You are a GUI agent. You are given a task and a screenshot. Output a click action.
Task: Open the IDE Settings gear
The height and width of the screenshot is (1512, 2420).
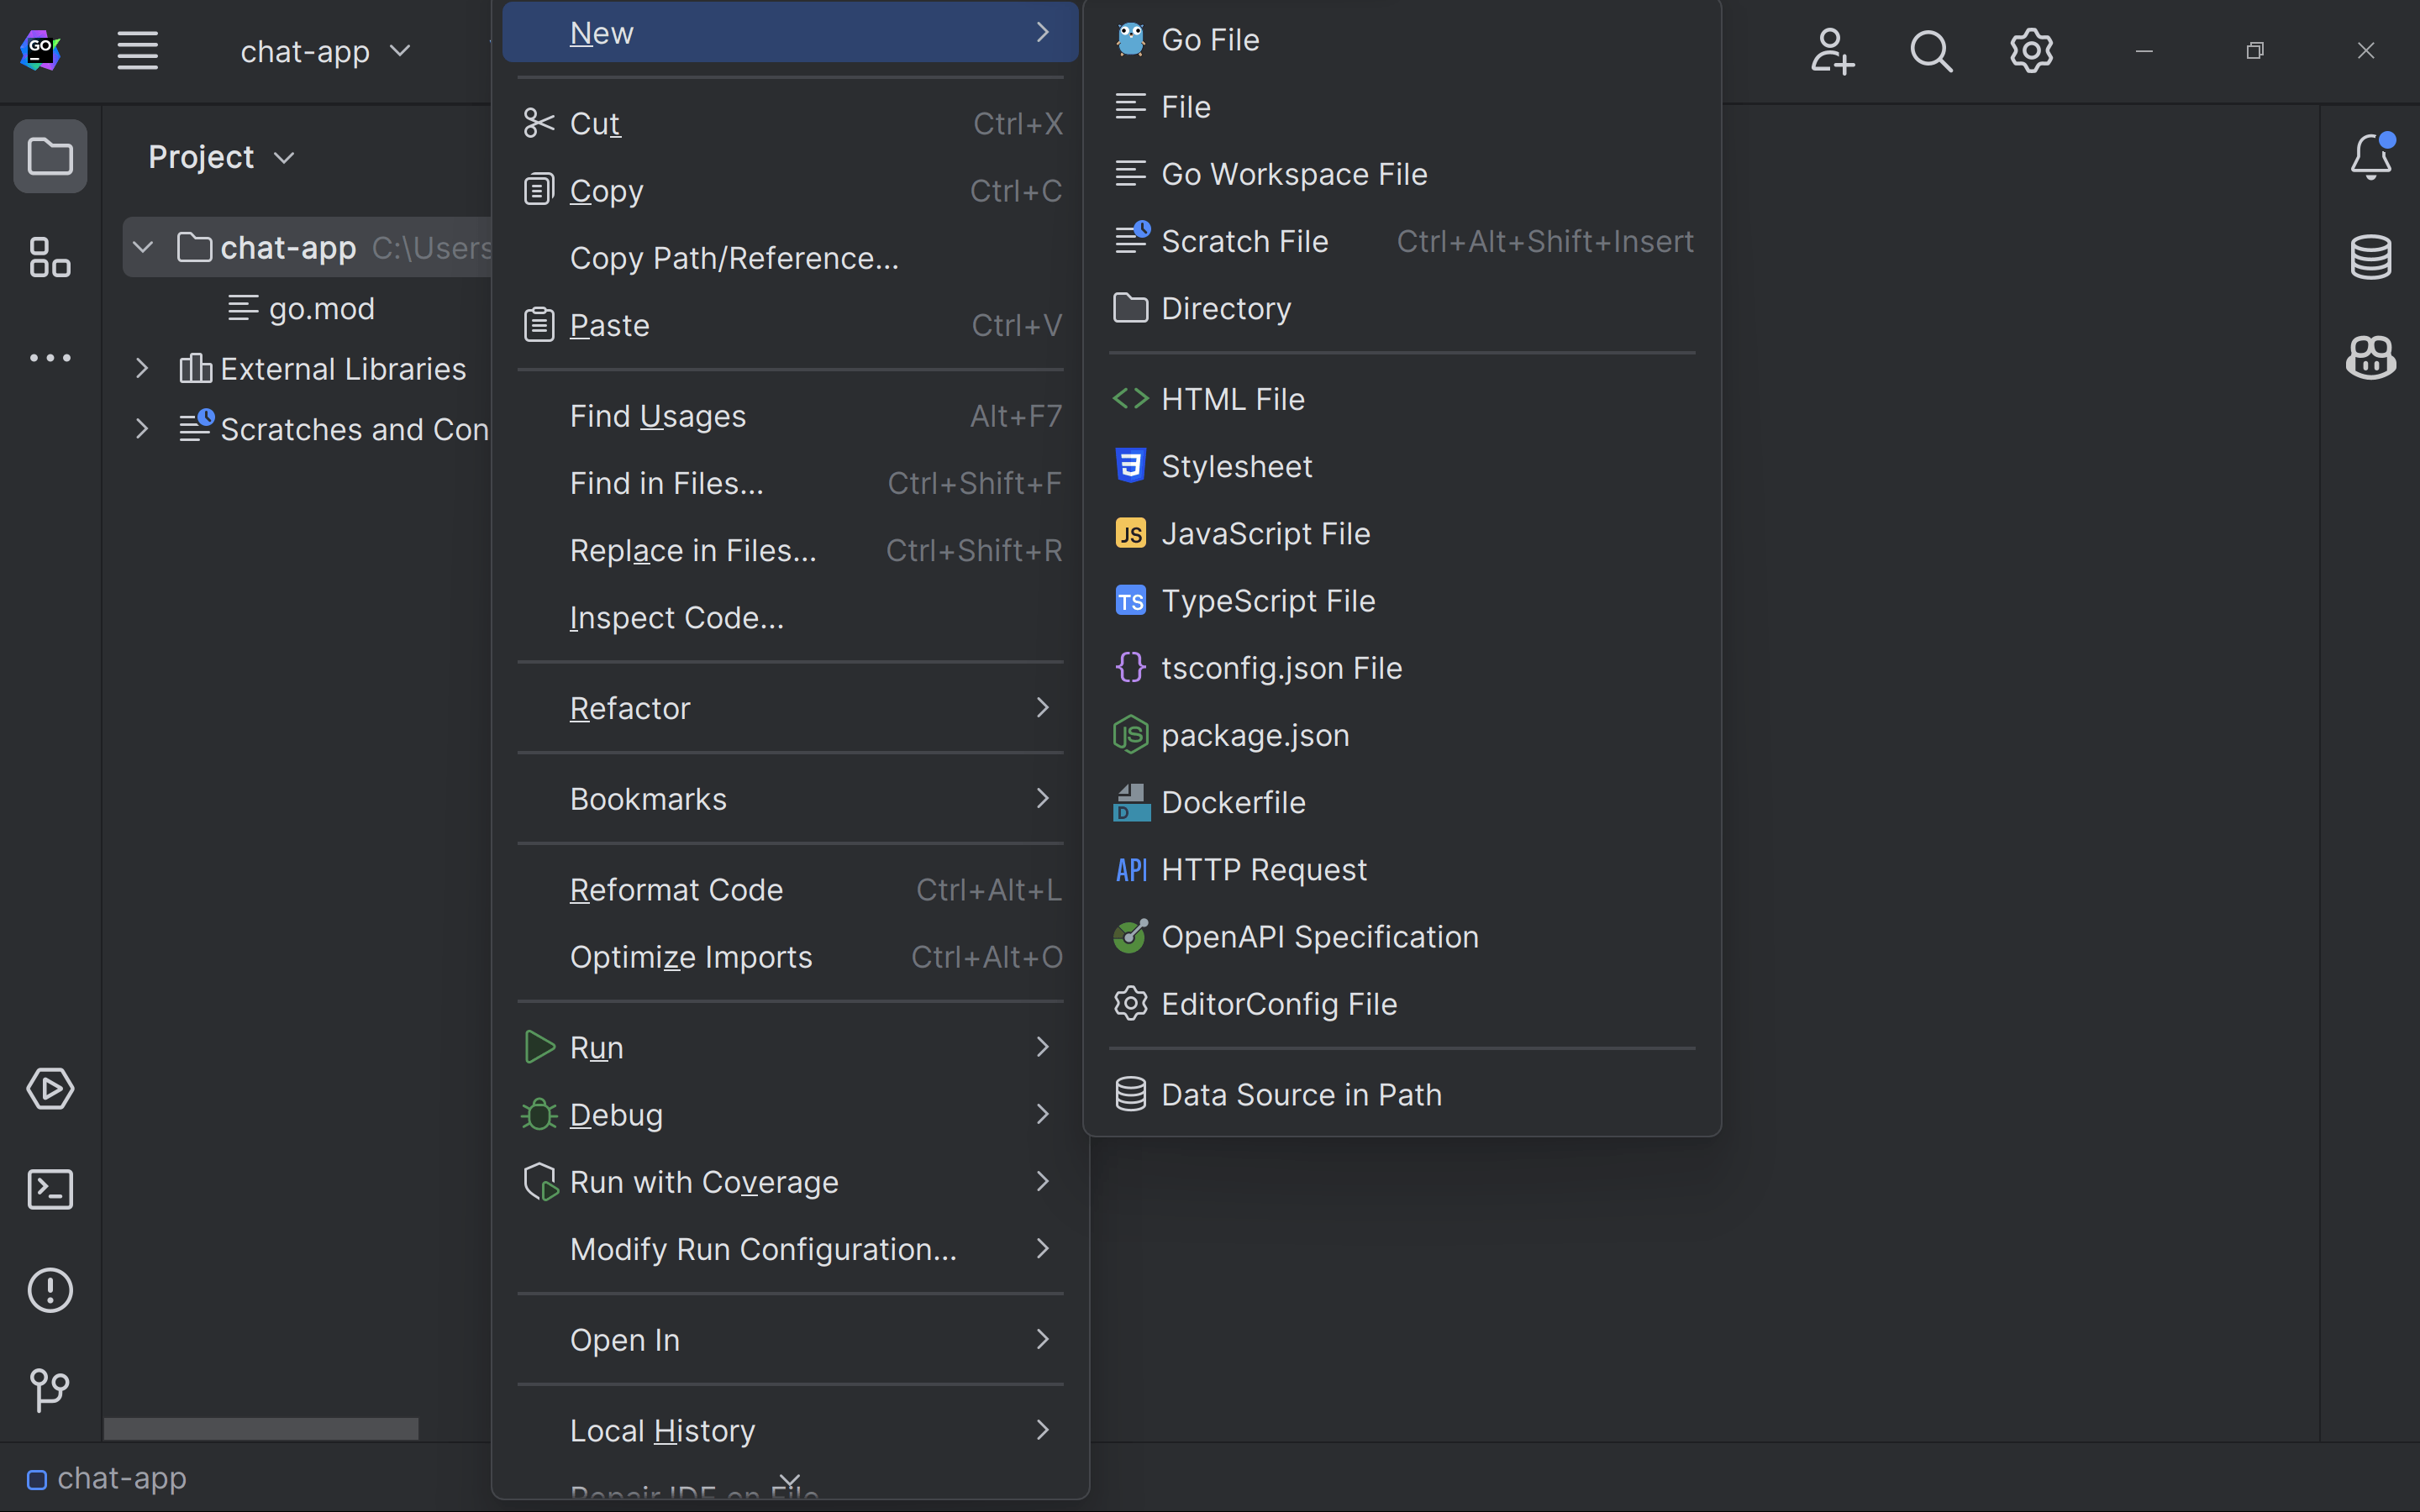[x=2031, y=51]
